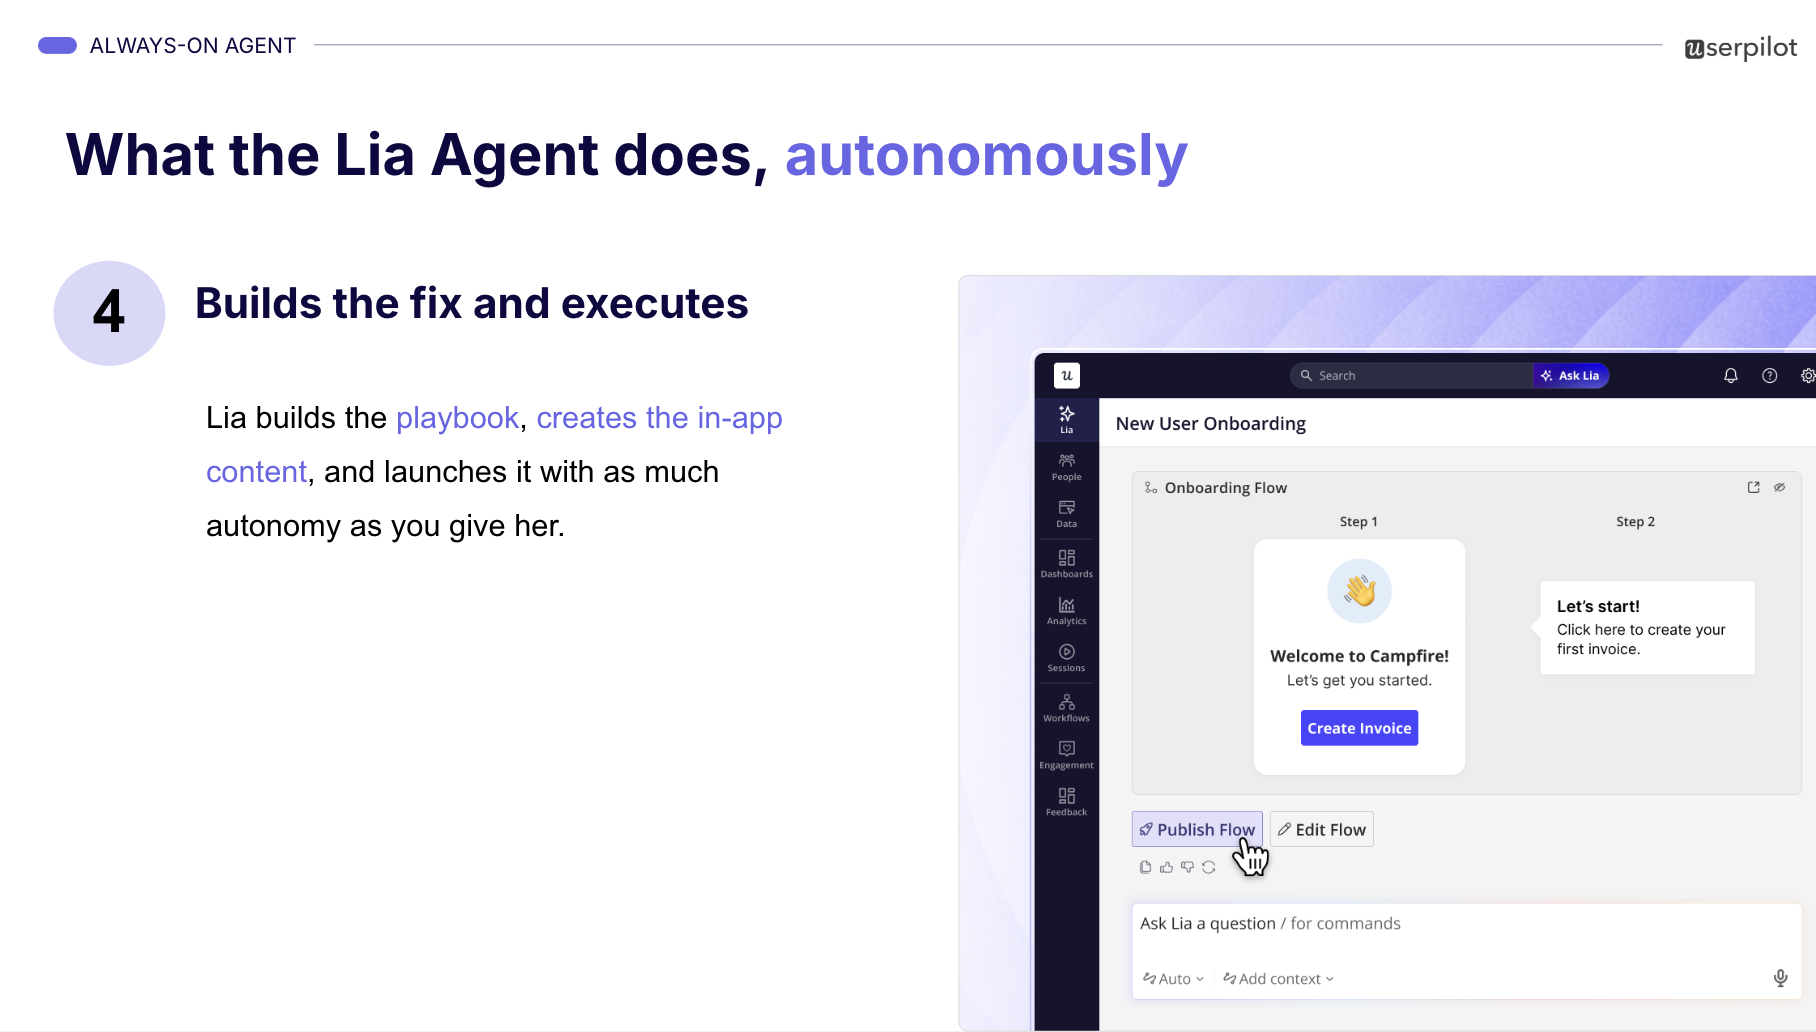Screen dimensions: 1816x1032
Task: Click the Feedback icon in the sidebar
Action: point(1066,800)
